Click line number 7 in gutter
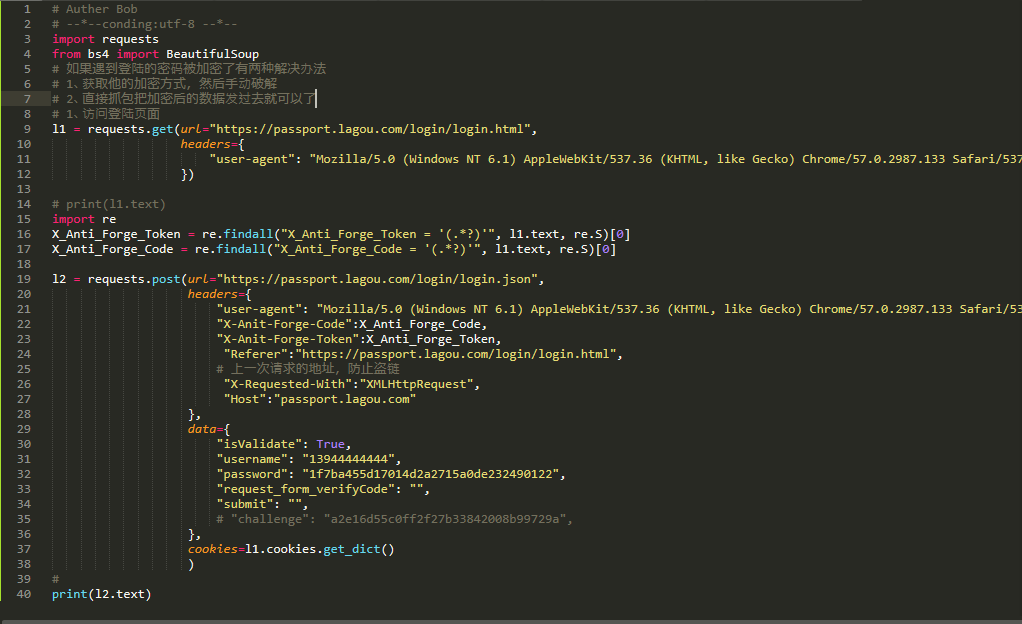The image size is (1022, 624). [27, 99]
